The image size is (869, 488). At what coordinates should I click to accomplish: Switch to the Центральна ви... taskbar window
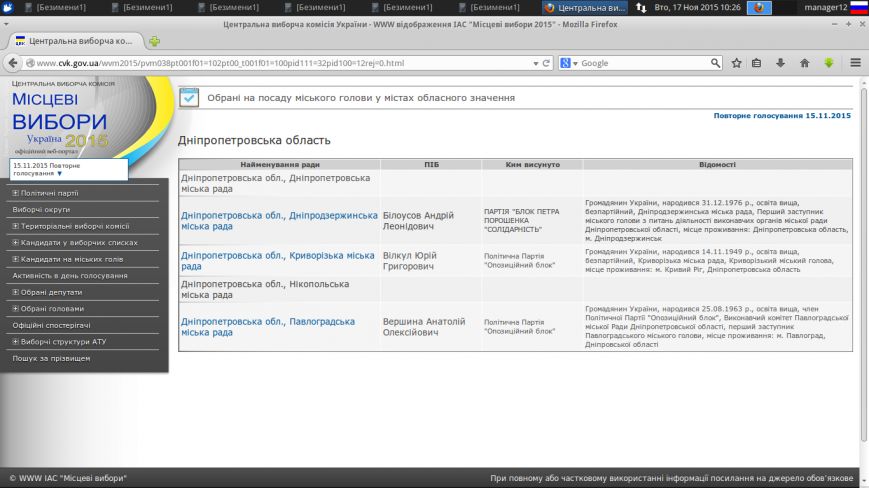pos(585,8)
